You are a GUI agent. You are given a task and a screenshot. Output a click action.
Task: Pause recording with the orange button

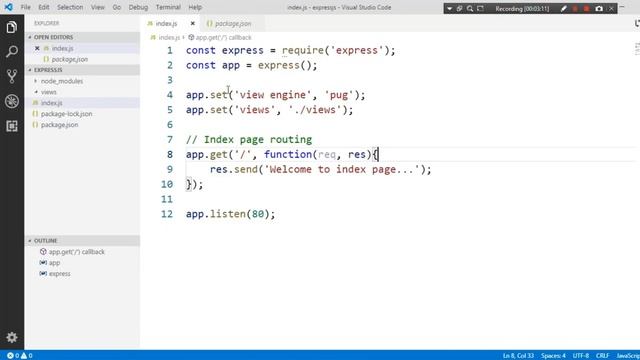click(575, 9)
